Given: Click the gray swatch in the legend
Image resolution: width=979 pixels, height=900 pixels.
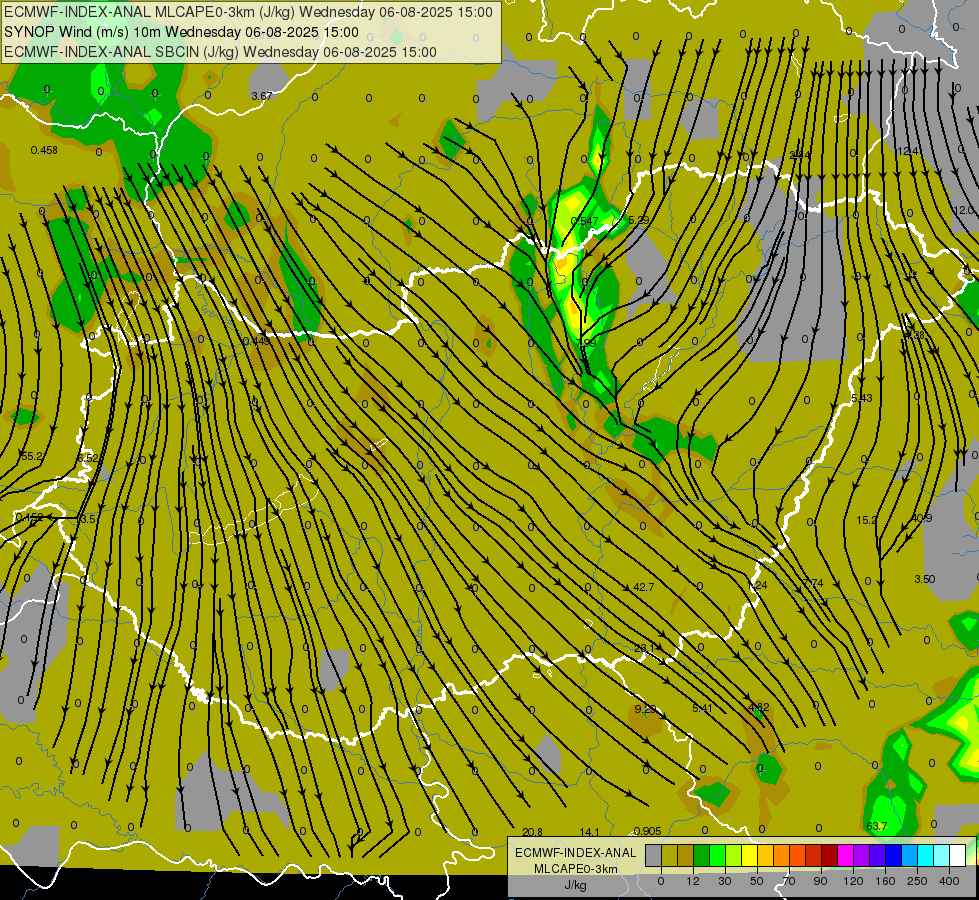Looking at the screenshot, I should point(654,855).
